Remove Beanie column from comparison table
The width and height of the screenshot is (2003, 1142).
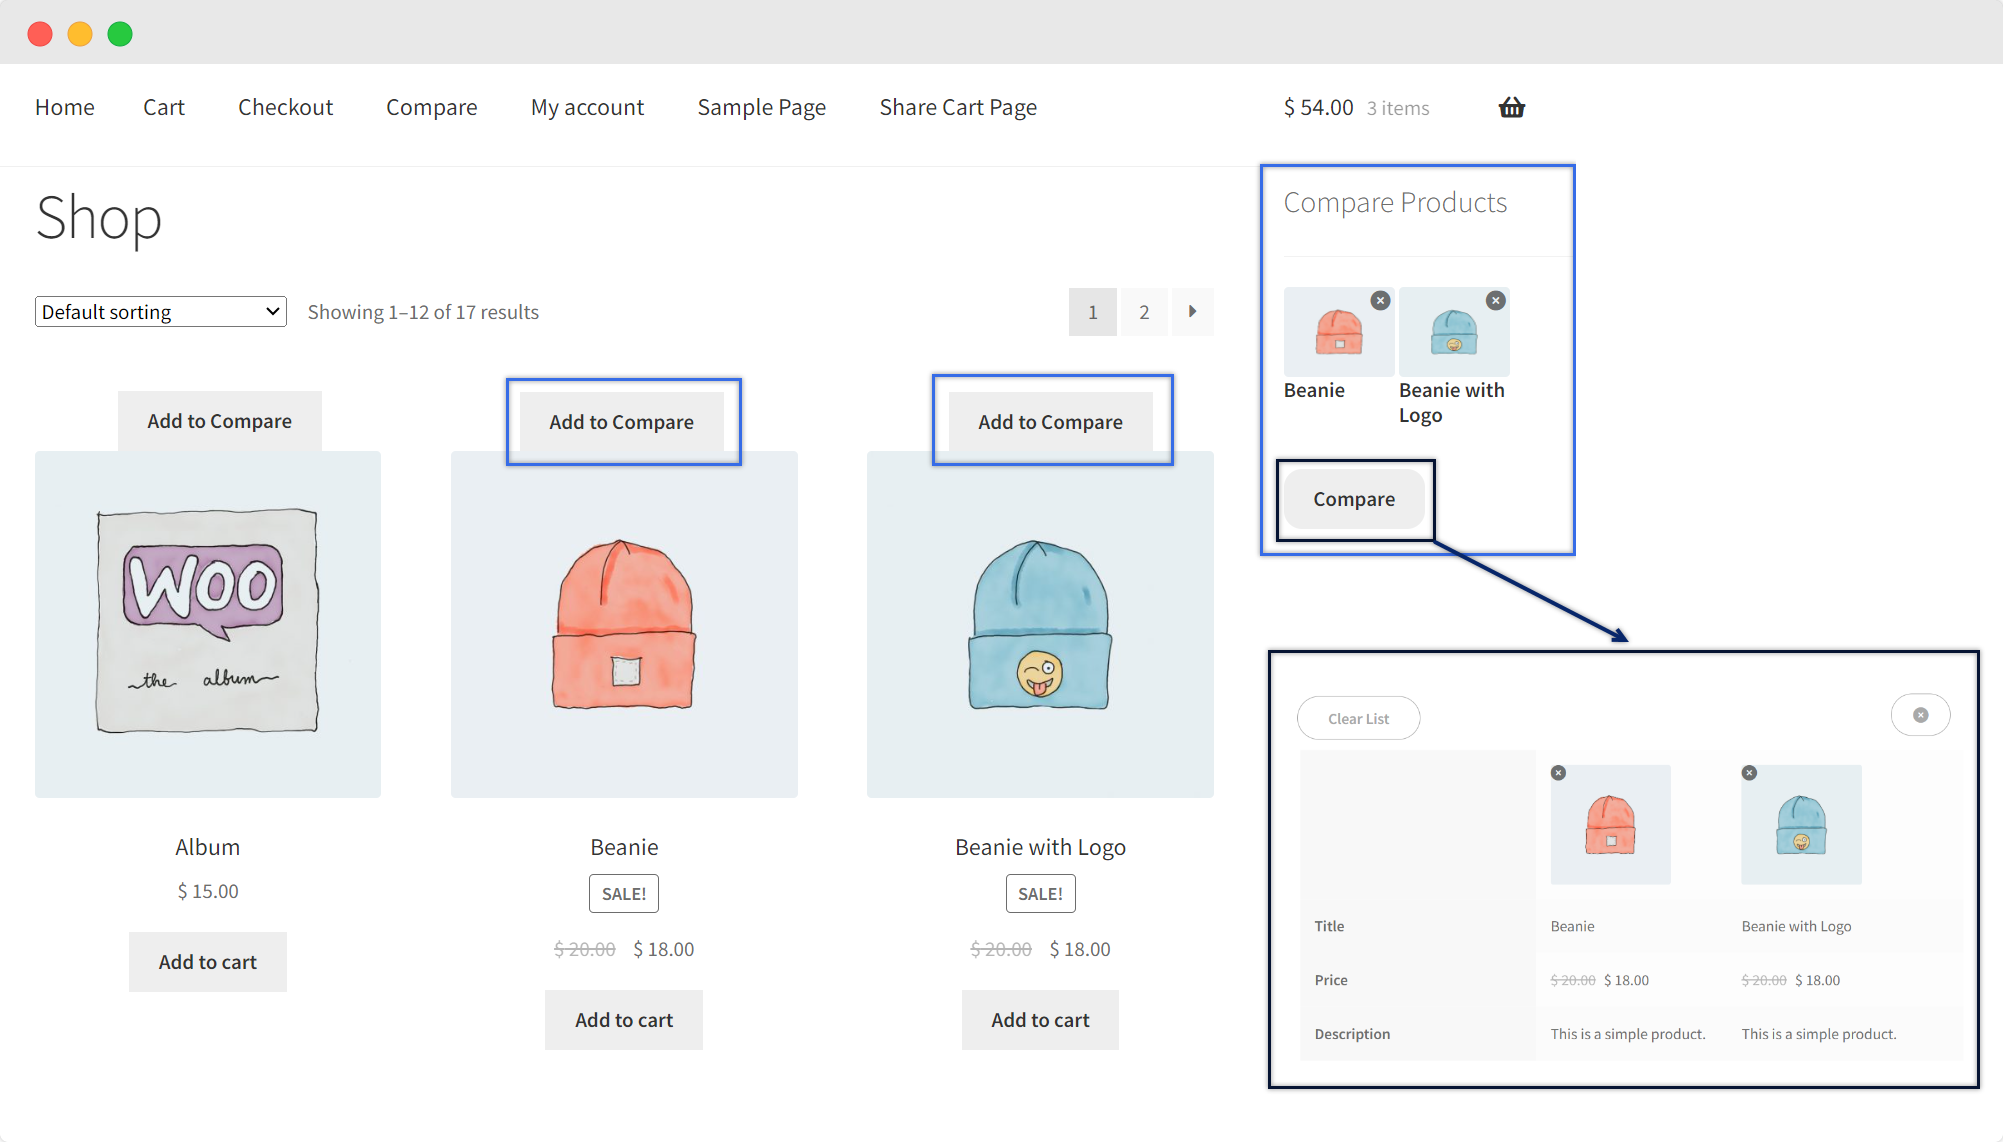1558,773
